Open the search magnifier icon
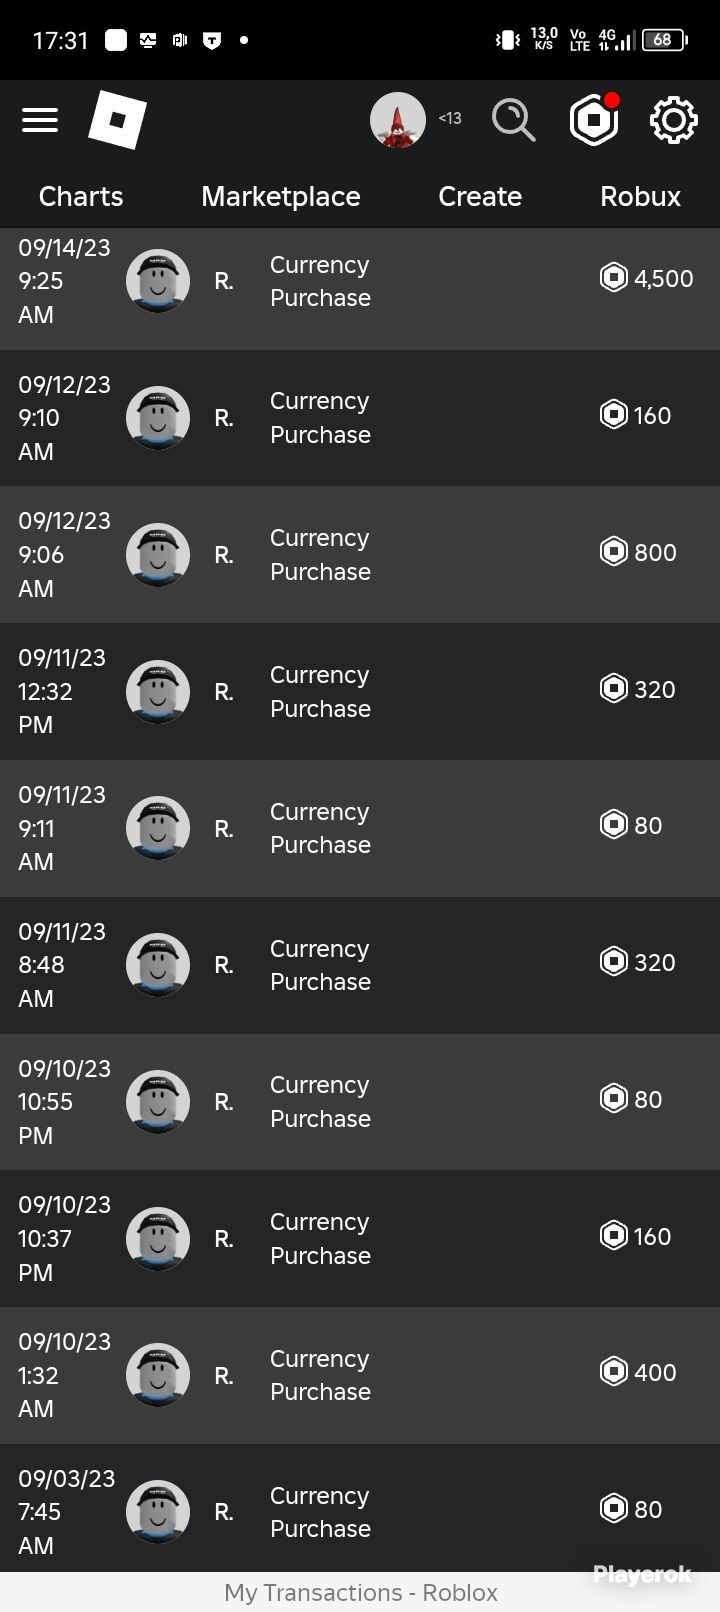The height and width of the screenshot is (1612, 720). (x=513, y=120)
